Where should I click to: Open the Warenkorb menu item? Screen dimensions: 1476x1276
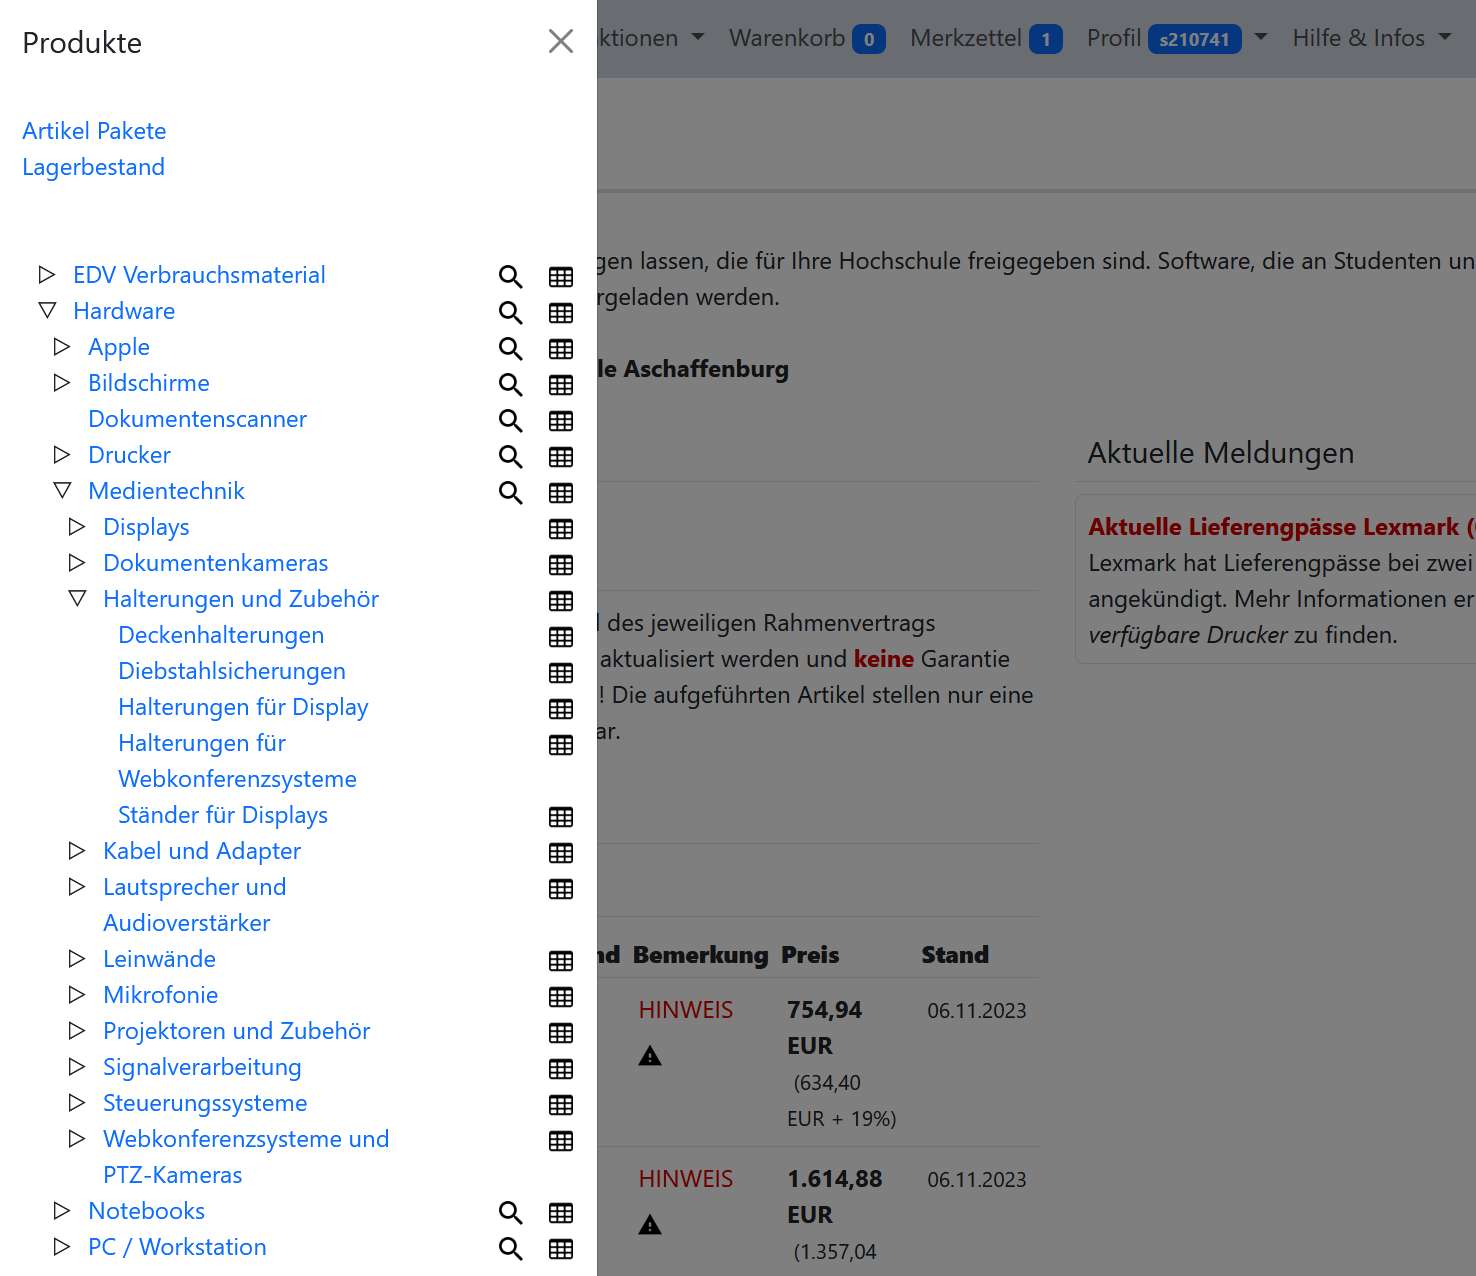(x=807, y=38)
